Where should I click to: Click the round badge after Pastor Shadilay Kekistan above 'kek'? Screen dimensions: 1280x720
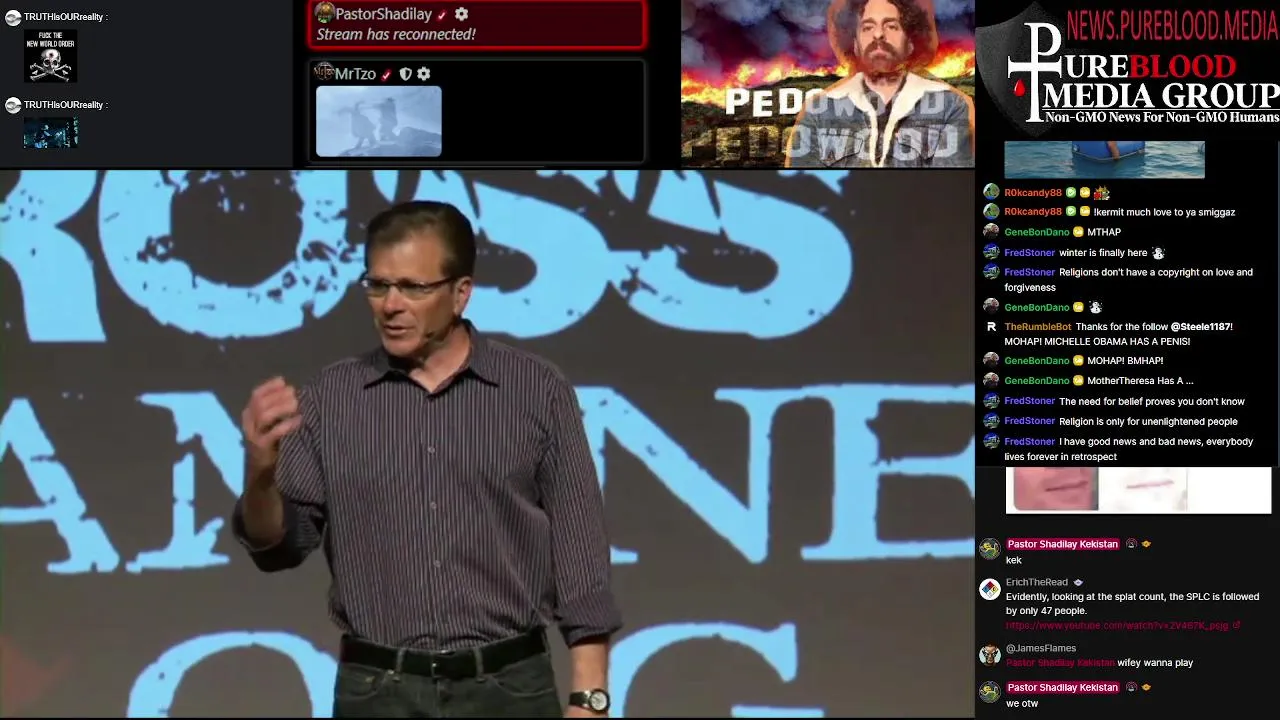pyautogui.click(x=1131, y=544)
